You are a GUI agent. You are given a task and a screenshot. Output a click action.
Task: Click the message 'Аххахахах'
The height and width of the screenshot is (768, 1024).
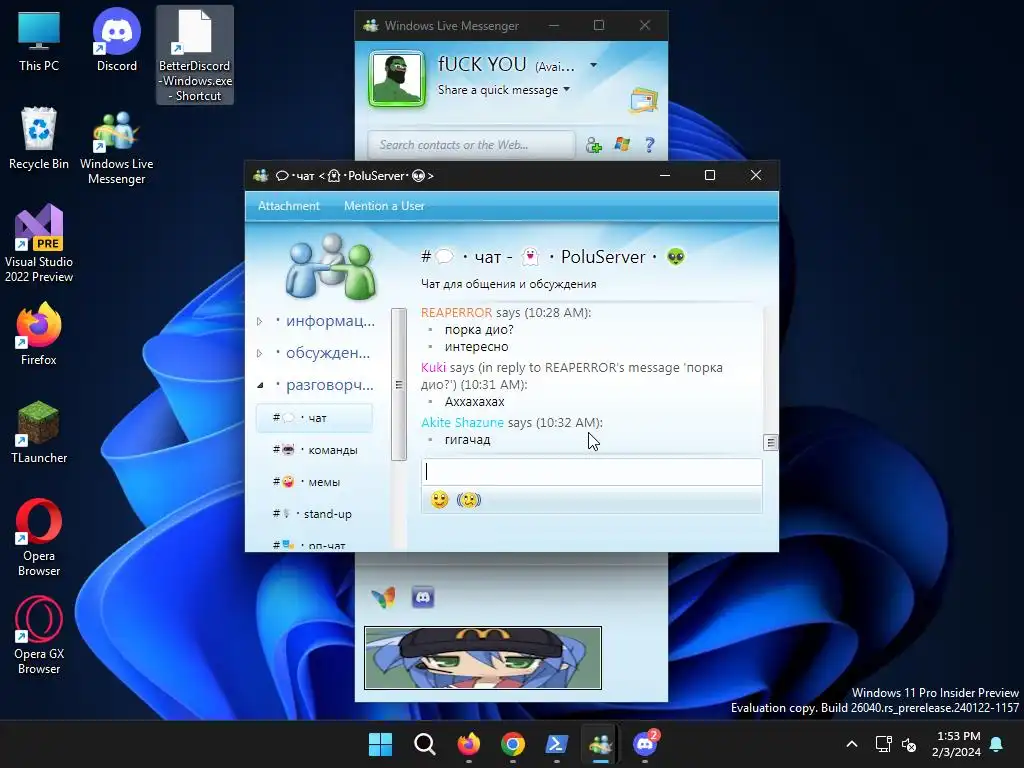[x=475, y=402]
